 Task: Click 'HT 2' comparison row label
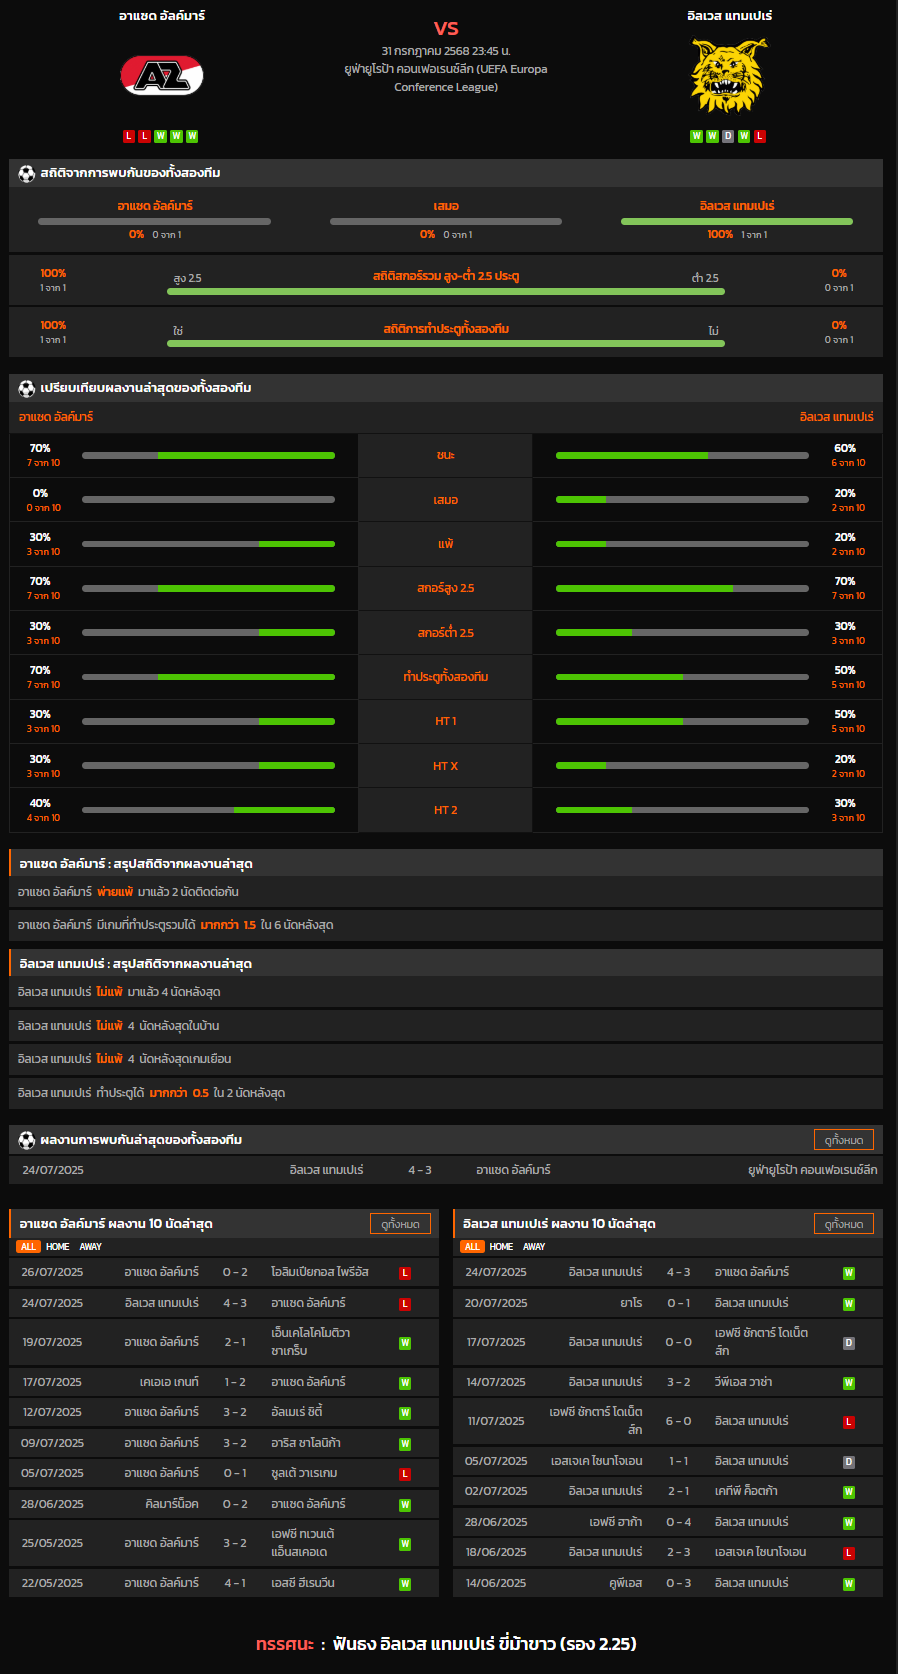(x=446, y=810)
